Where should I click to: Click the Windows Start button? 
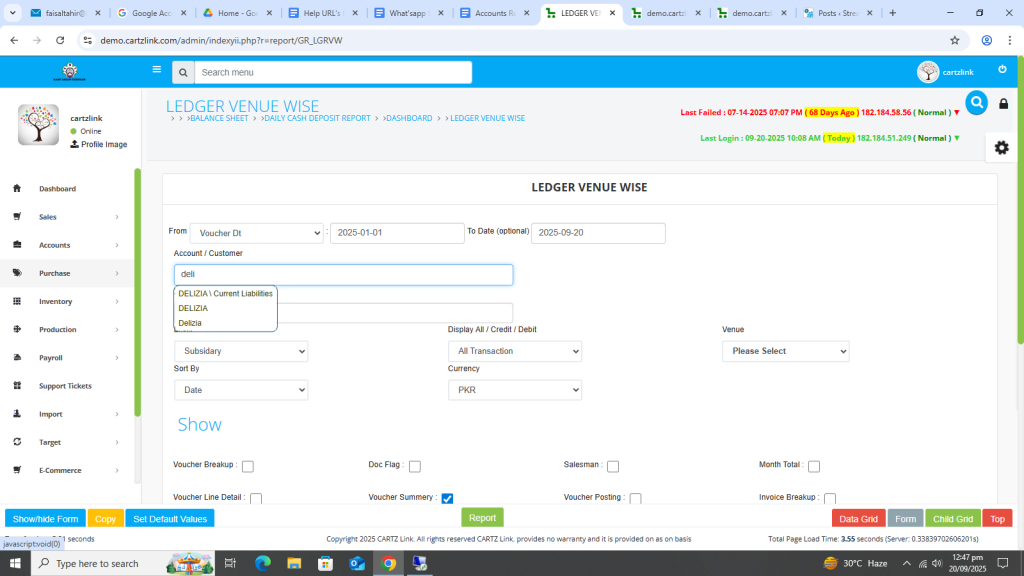coord(15,563)
